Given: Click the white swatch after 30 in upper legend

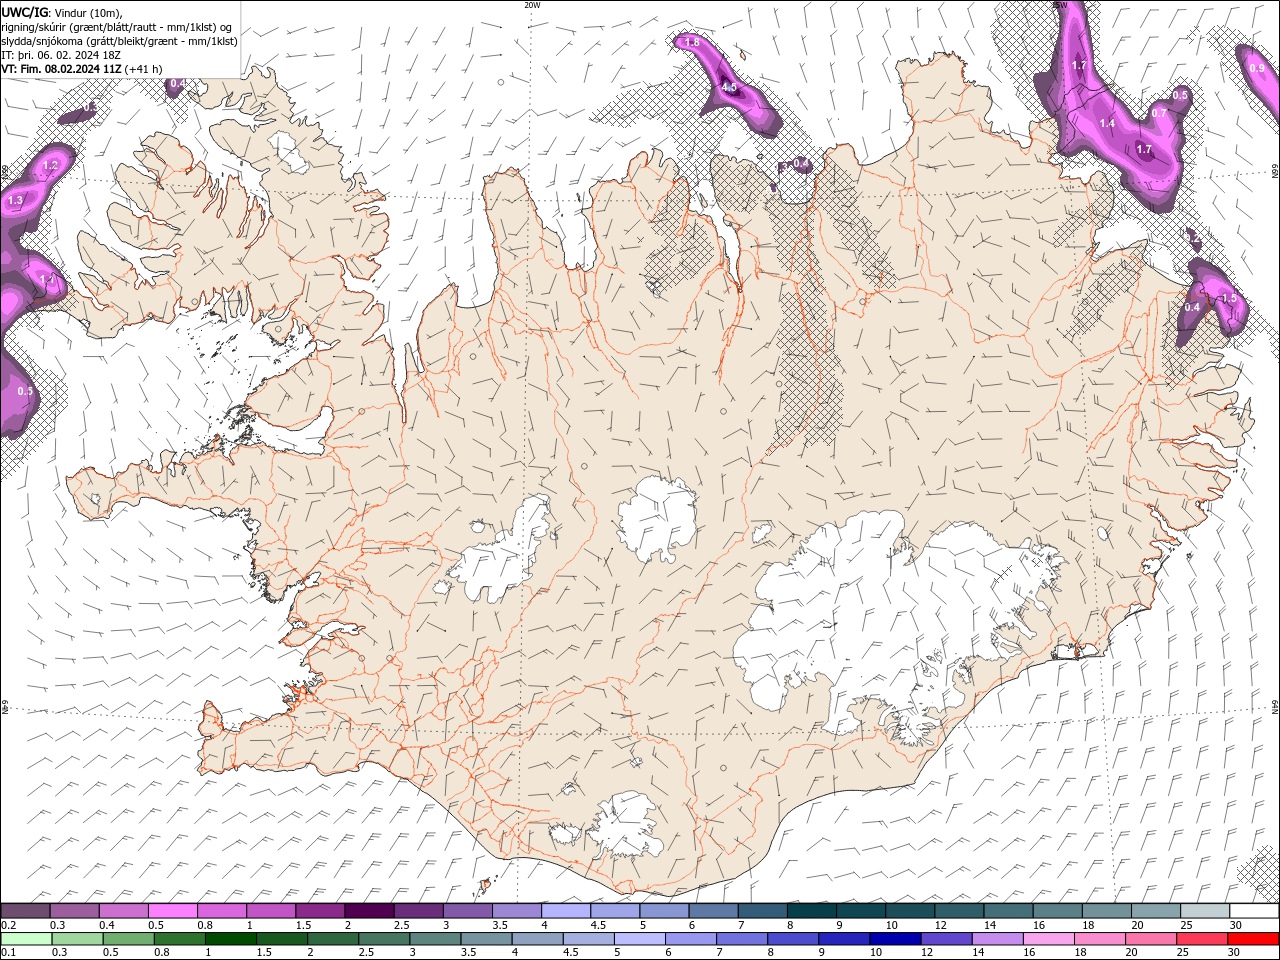Looking at the screenshot, I should [1255, 911].
